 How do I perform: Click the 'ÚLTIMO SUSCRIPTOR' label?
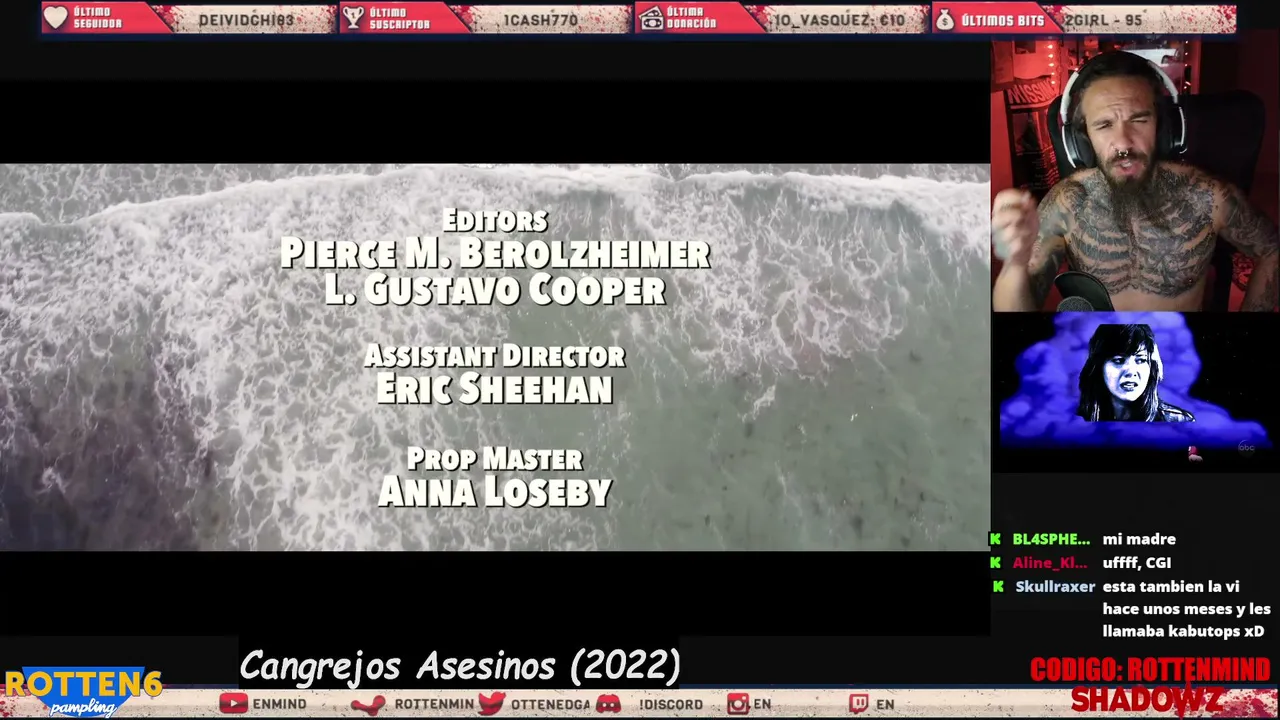[x=399, y=18]
